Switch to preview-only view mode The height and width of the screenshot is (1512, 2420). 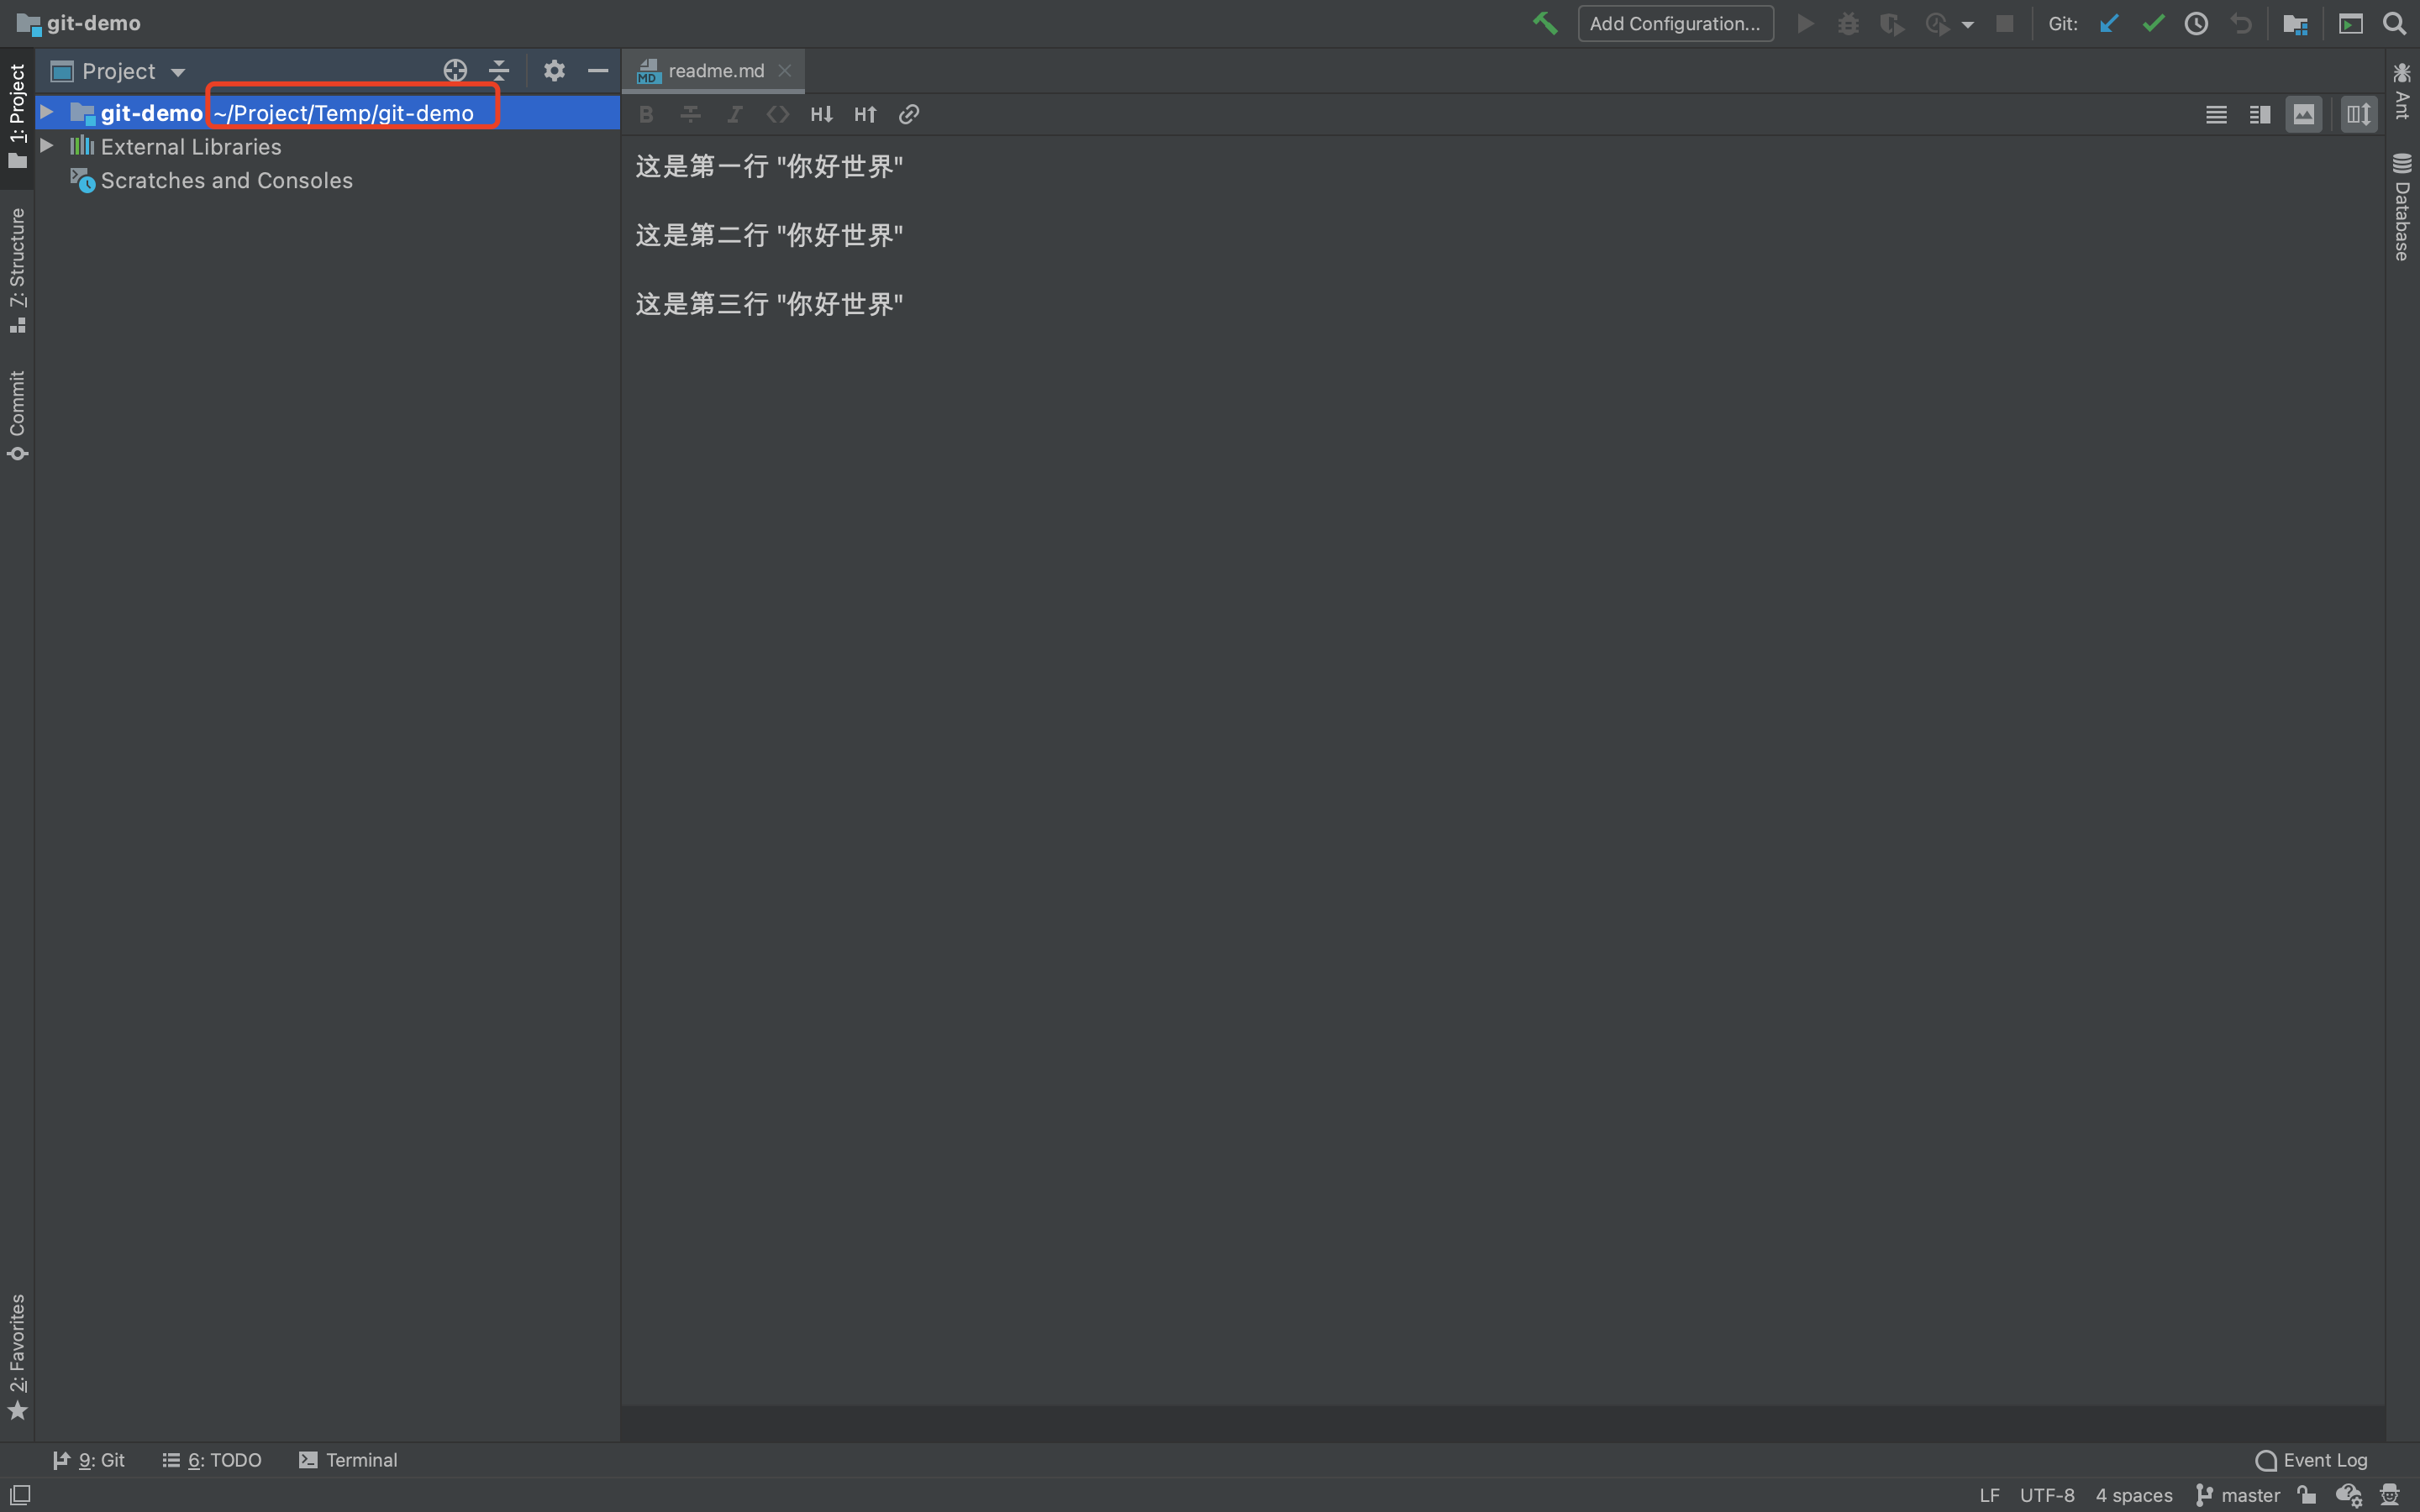pyautogui.click(x=2304, y=115)
